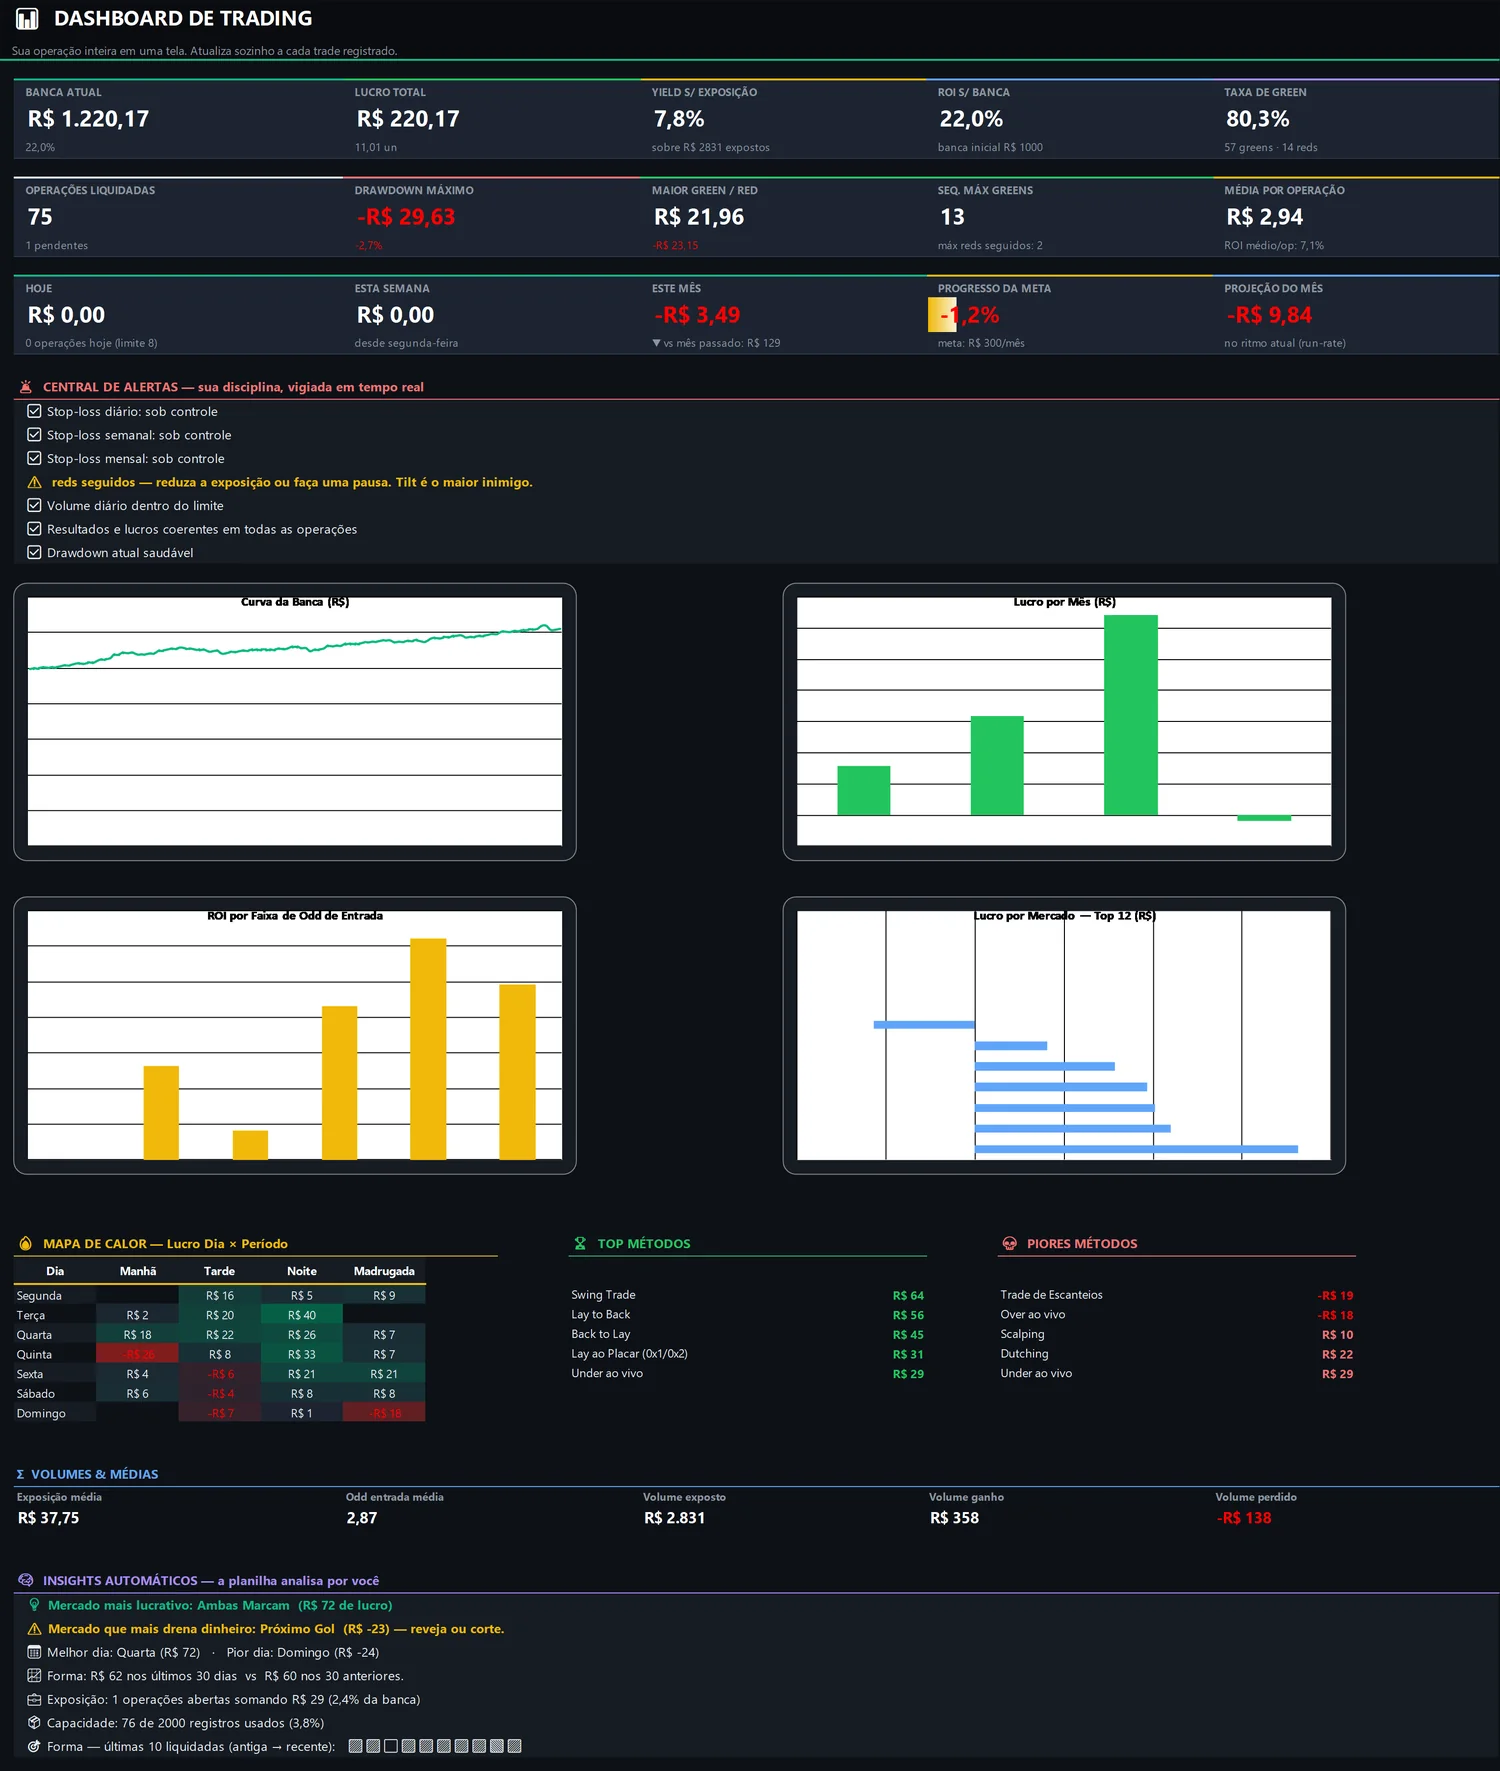Toggle the Stop-loss semanal checkbox
The image size is (1500, 1771).
(34, 435)
